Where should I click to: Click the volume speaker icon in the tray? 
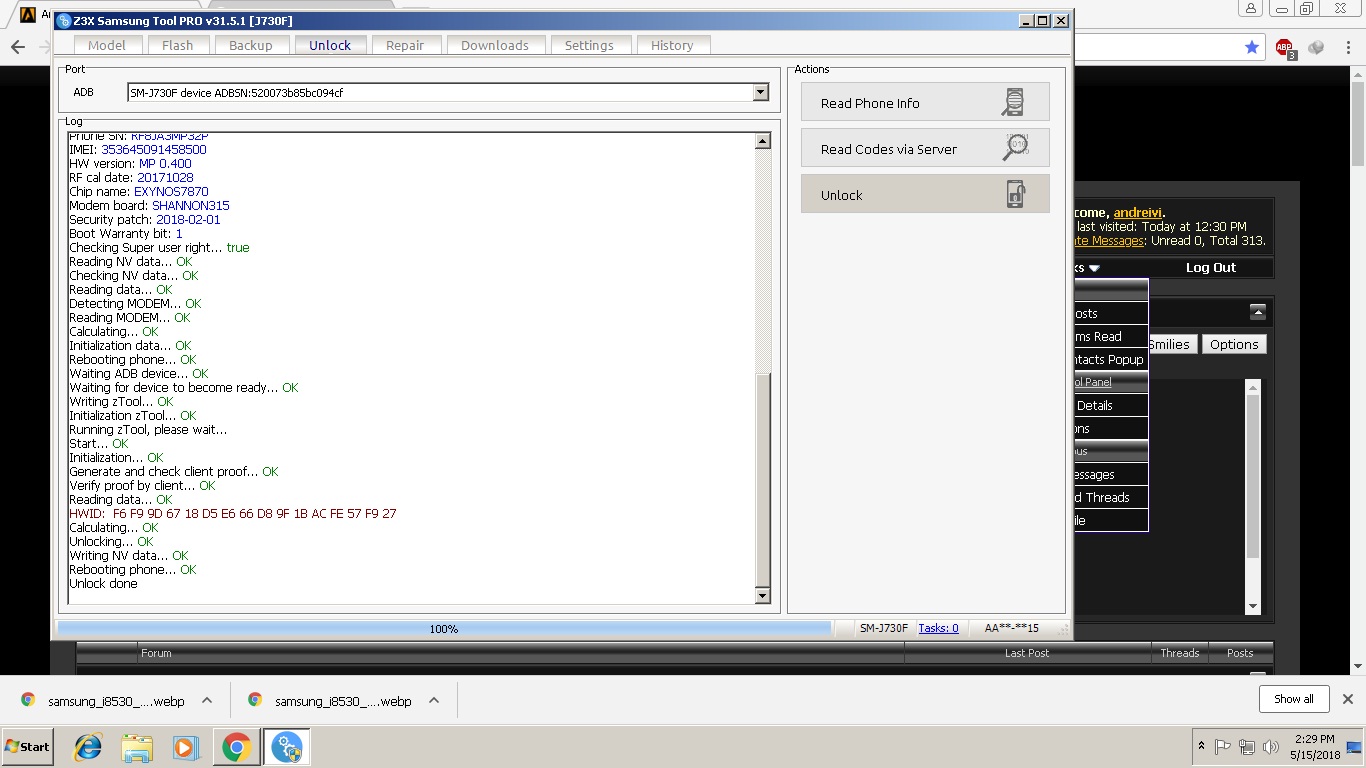pos(1271,747)
